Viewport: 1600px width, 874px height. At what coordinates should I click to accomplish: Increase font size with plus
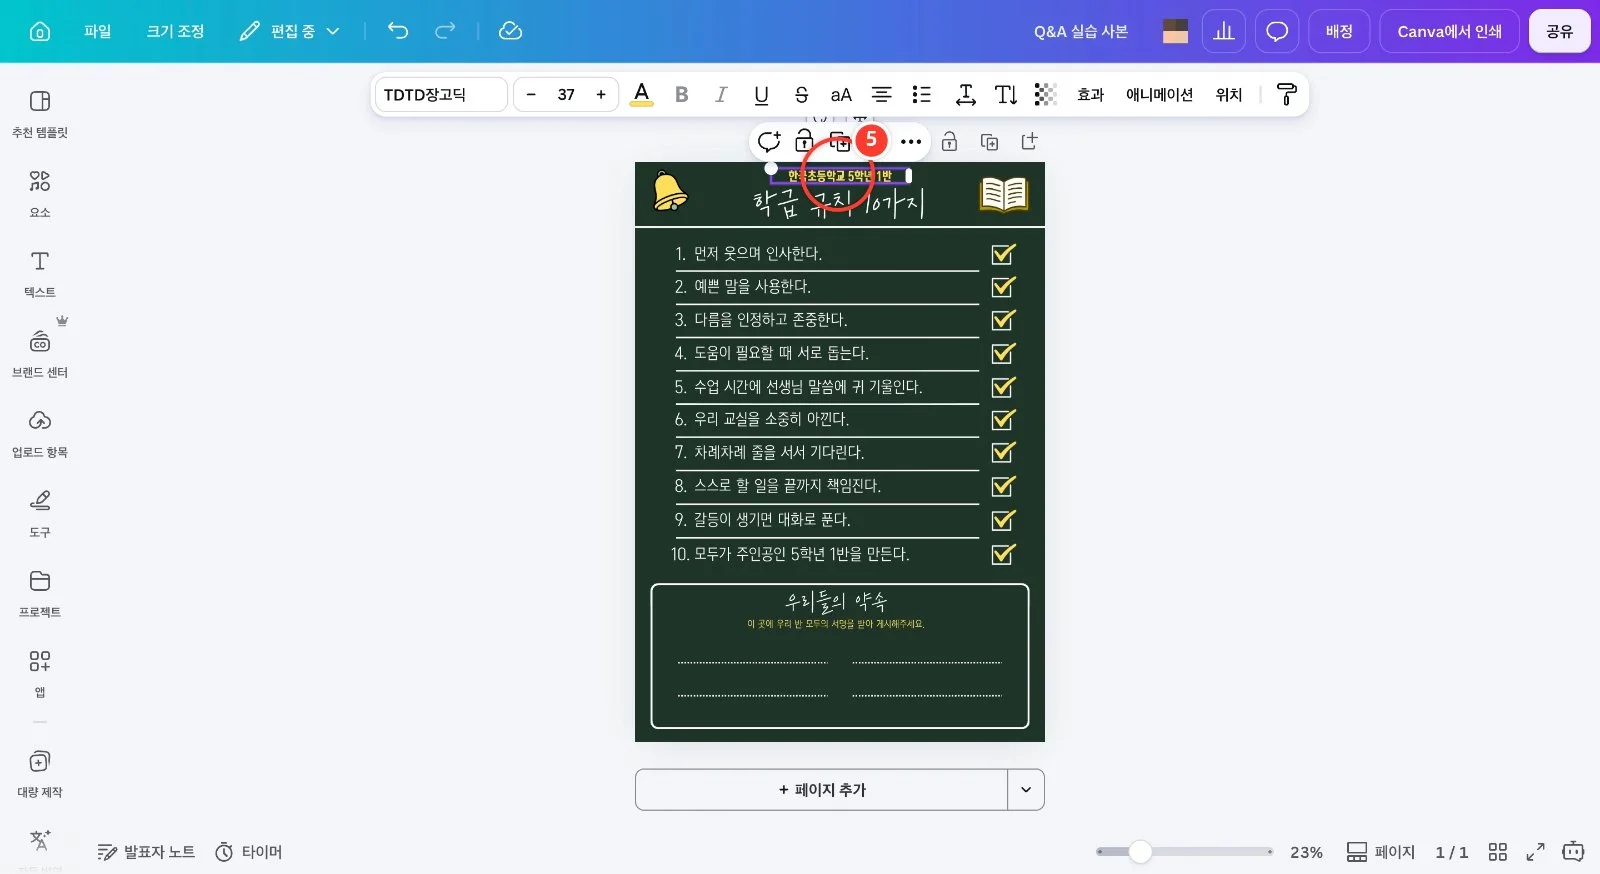601,94
